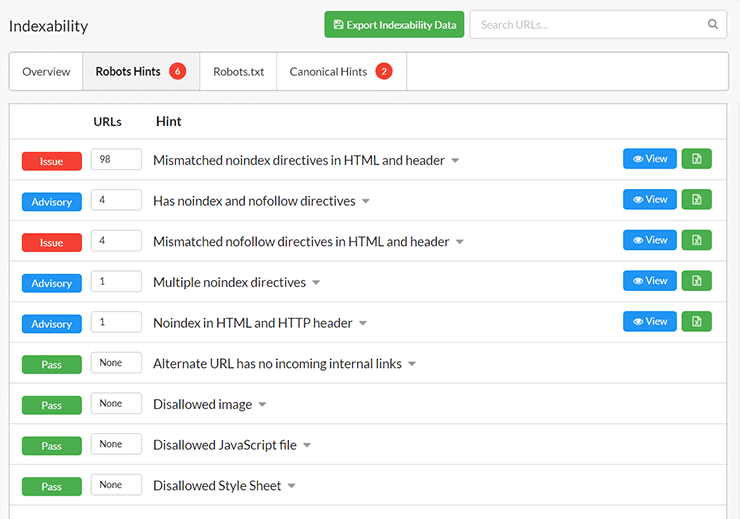Expand 'Mismatched nofollow directives in HTML and header' hint
This screenshot has height=519, width=740.
coord(460,242)
